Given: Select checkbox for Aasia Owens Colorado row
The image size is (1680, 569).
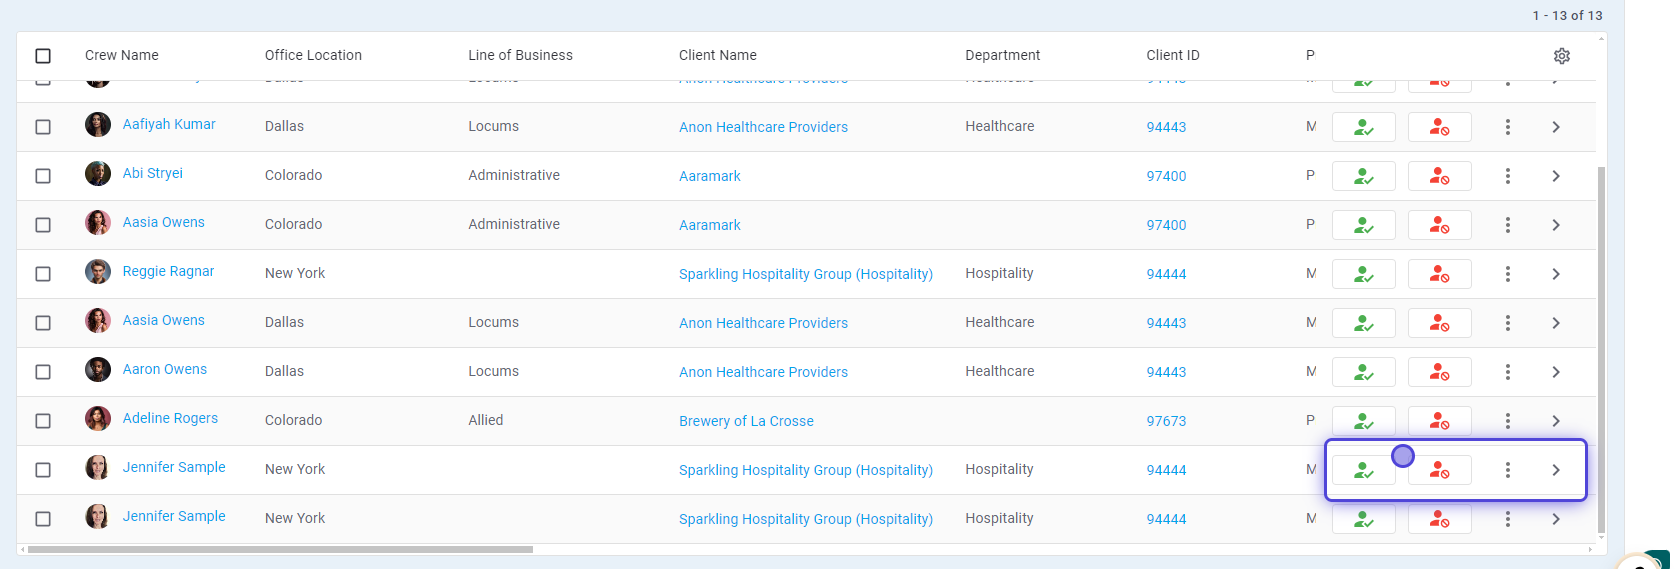Looking at the screenshot, I should click(x=43, y=225).
